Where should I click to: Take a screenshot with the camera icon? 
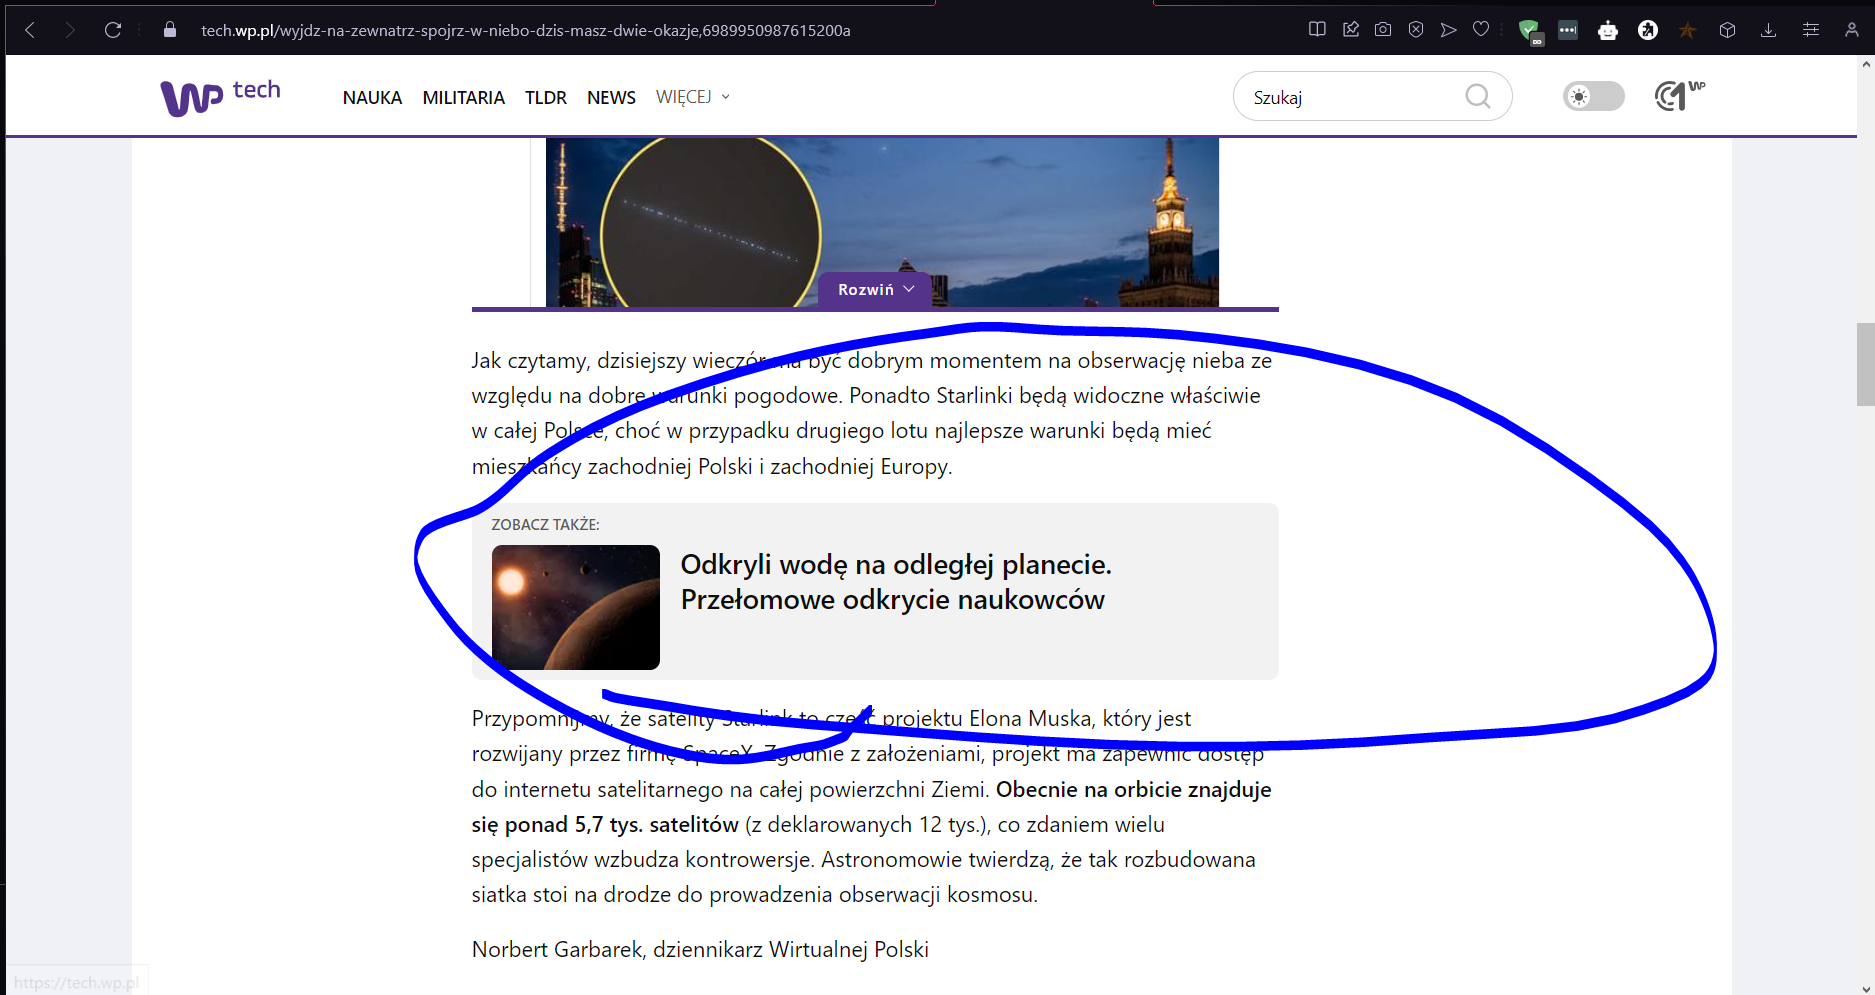(1383, 30)
